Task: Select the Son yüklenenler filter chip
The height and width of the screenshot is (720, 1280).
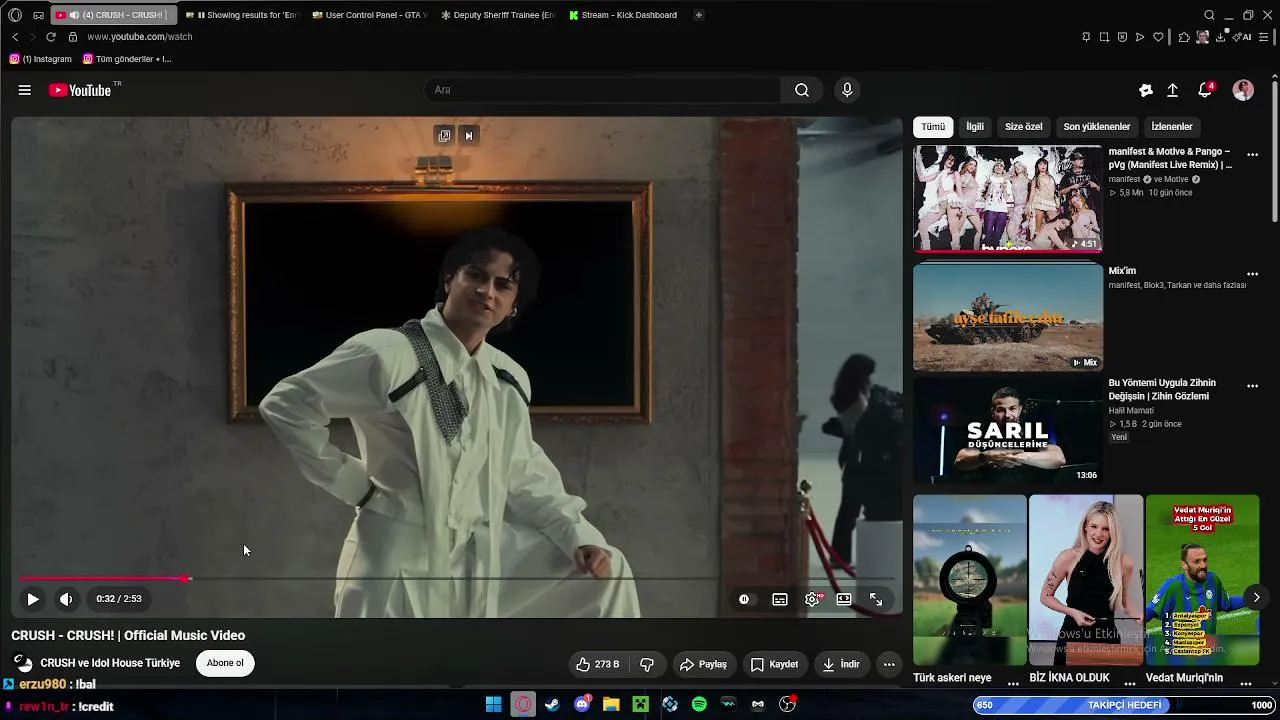Action: pos(1097,127)
